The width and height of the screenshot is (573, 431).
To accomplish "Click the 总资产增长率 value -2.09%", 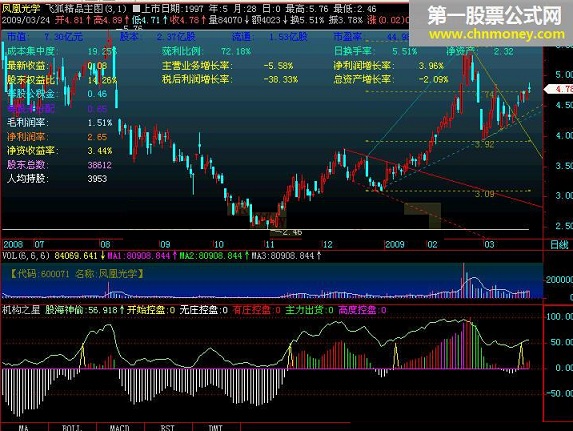I will tap(433, 79).
